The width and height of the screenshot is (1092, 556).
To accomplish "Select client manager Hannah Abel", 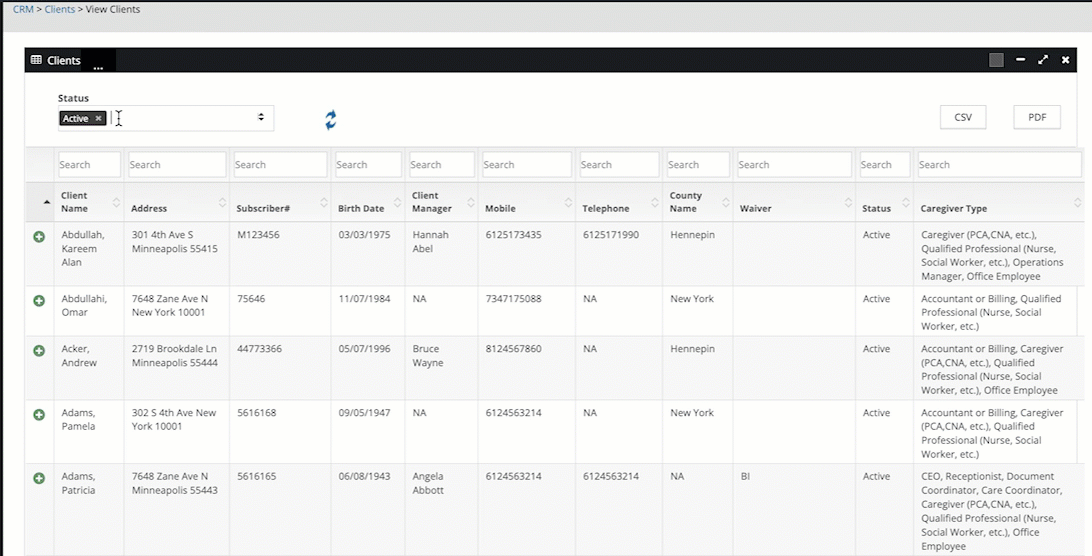I will point(430,242).
